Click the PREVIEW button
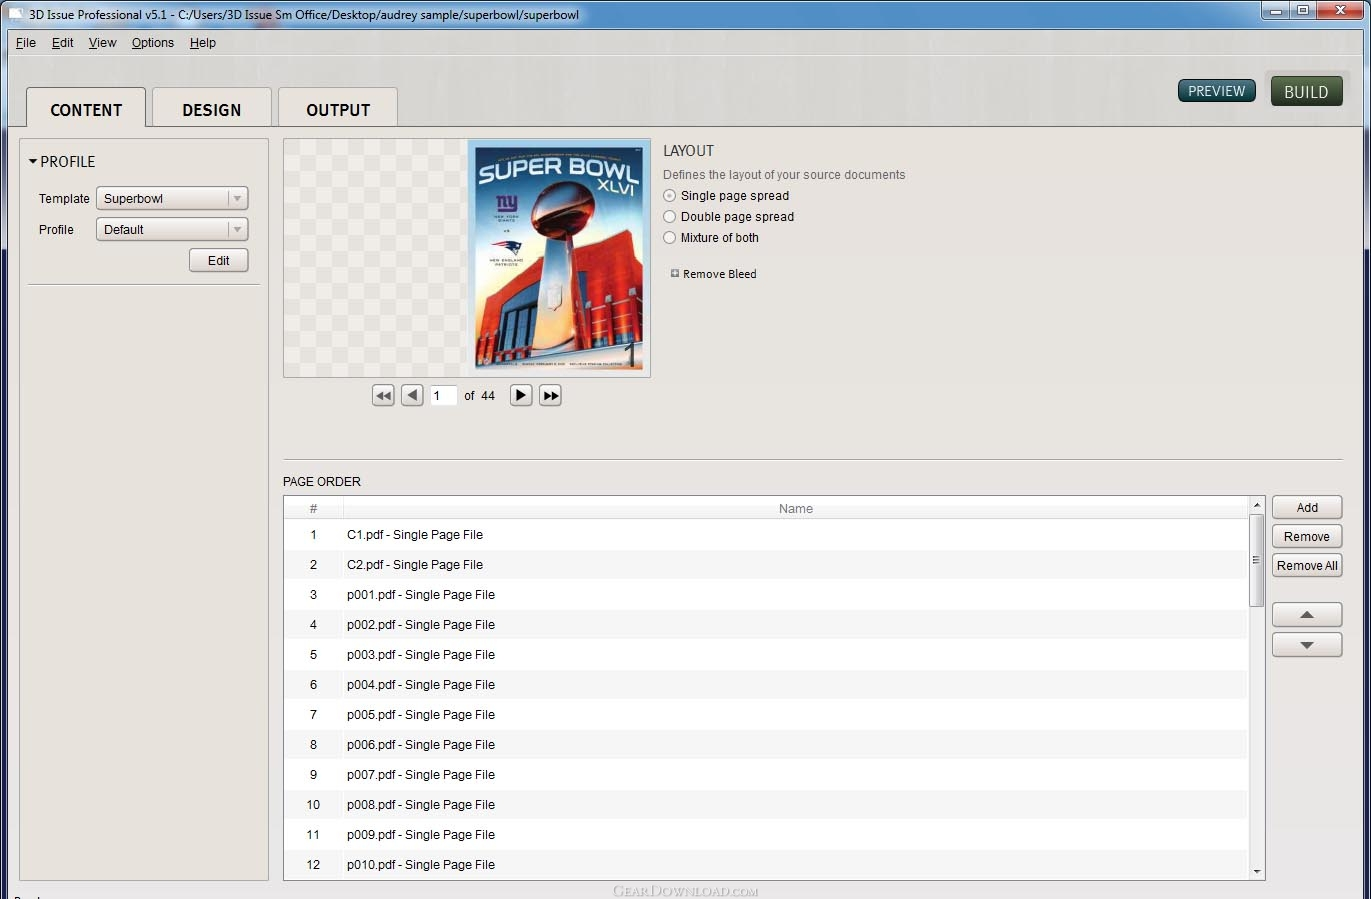Screen dimensions: 1371x899 click(1217, 91)
